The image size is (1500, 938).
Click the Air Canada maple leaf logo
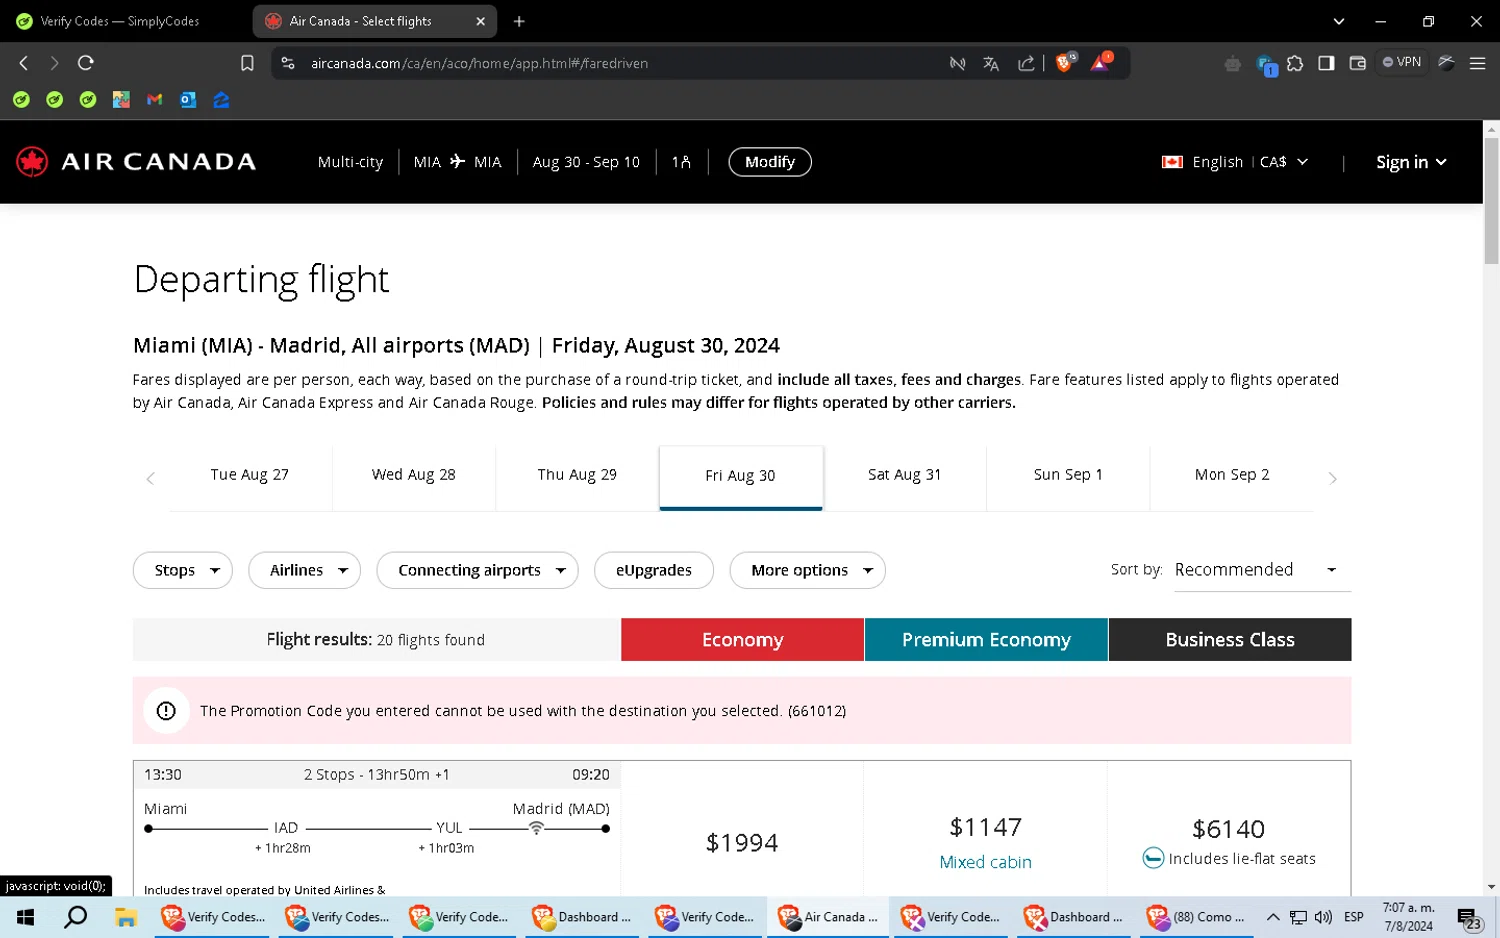click(32, 162)
